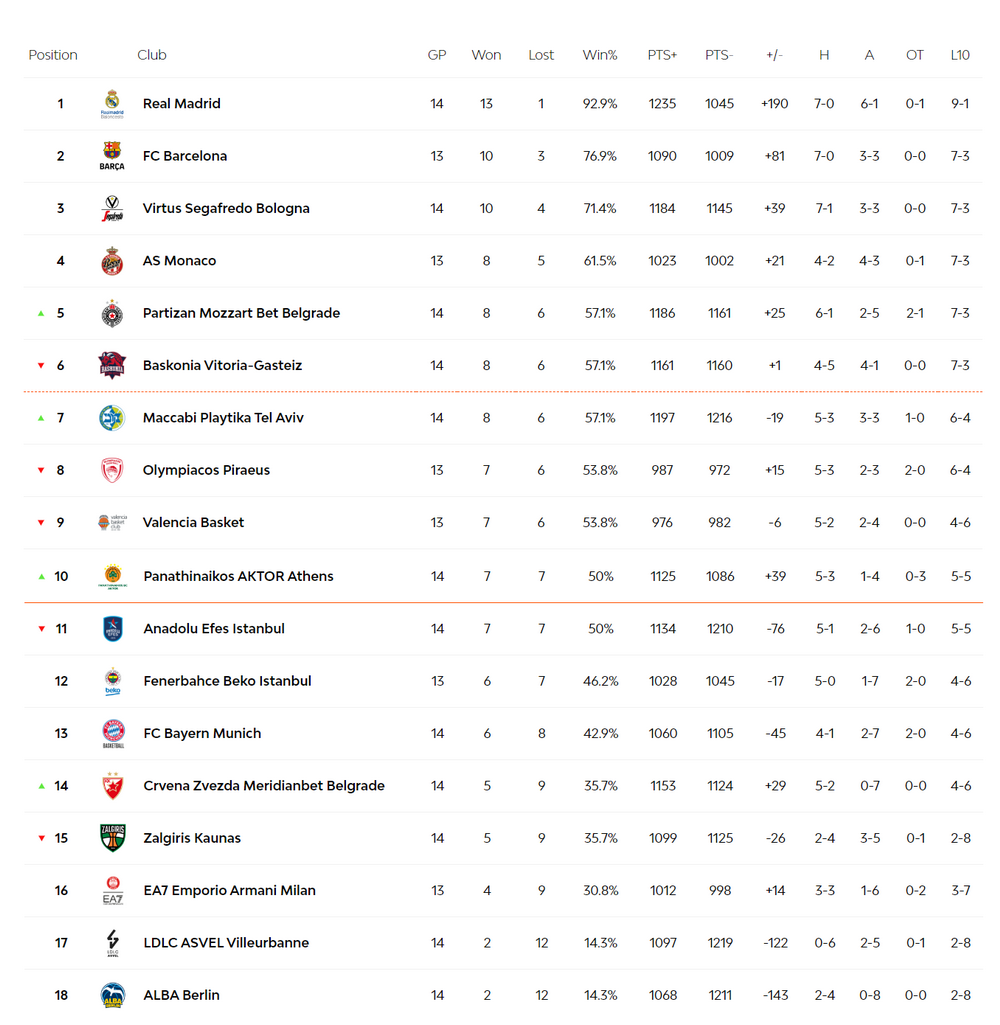This screenshot has width=1000, height=1025.
Task: Select the Maccabi Playtika Tel Aviv logo
Action: [x=112, y=418]
